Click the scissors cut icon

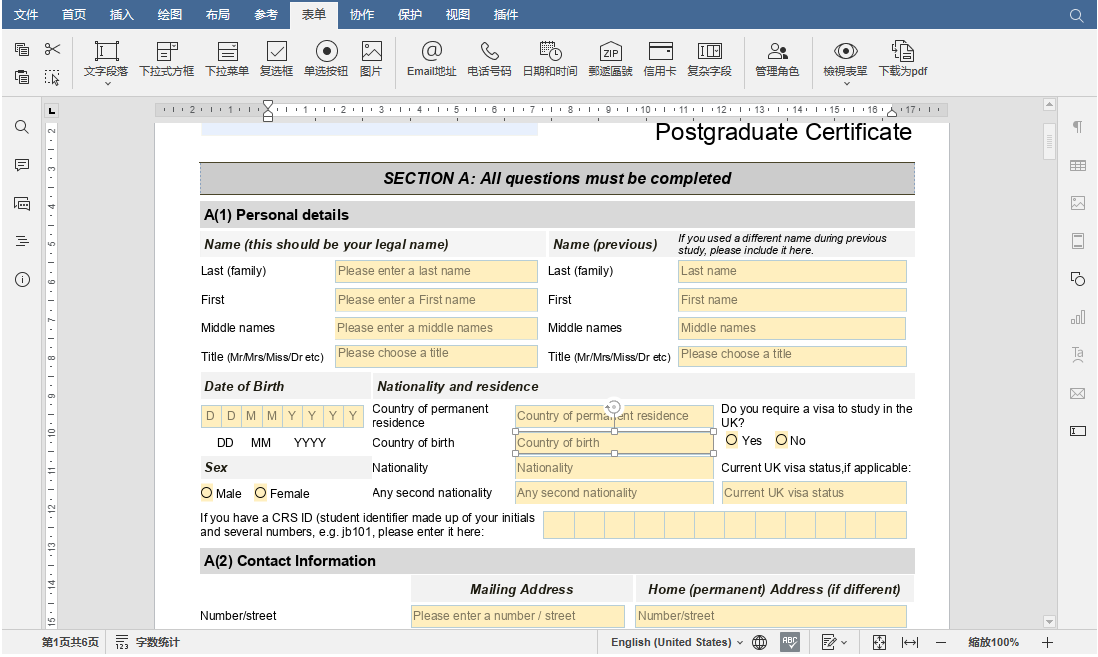click(x=52, y=49)
